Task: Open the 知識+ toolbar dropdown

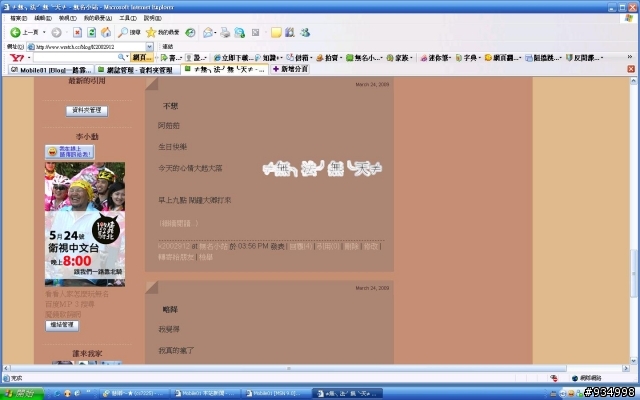Action: point(269,58)
